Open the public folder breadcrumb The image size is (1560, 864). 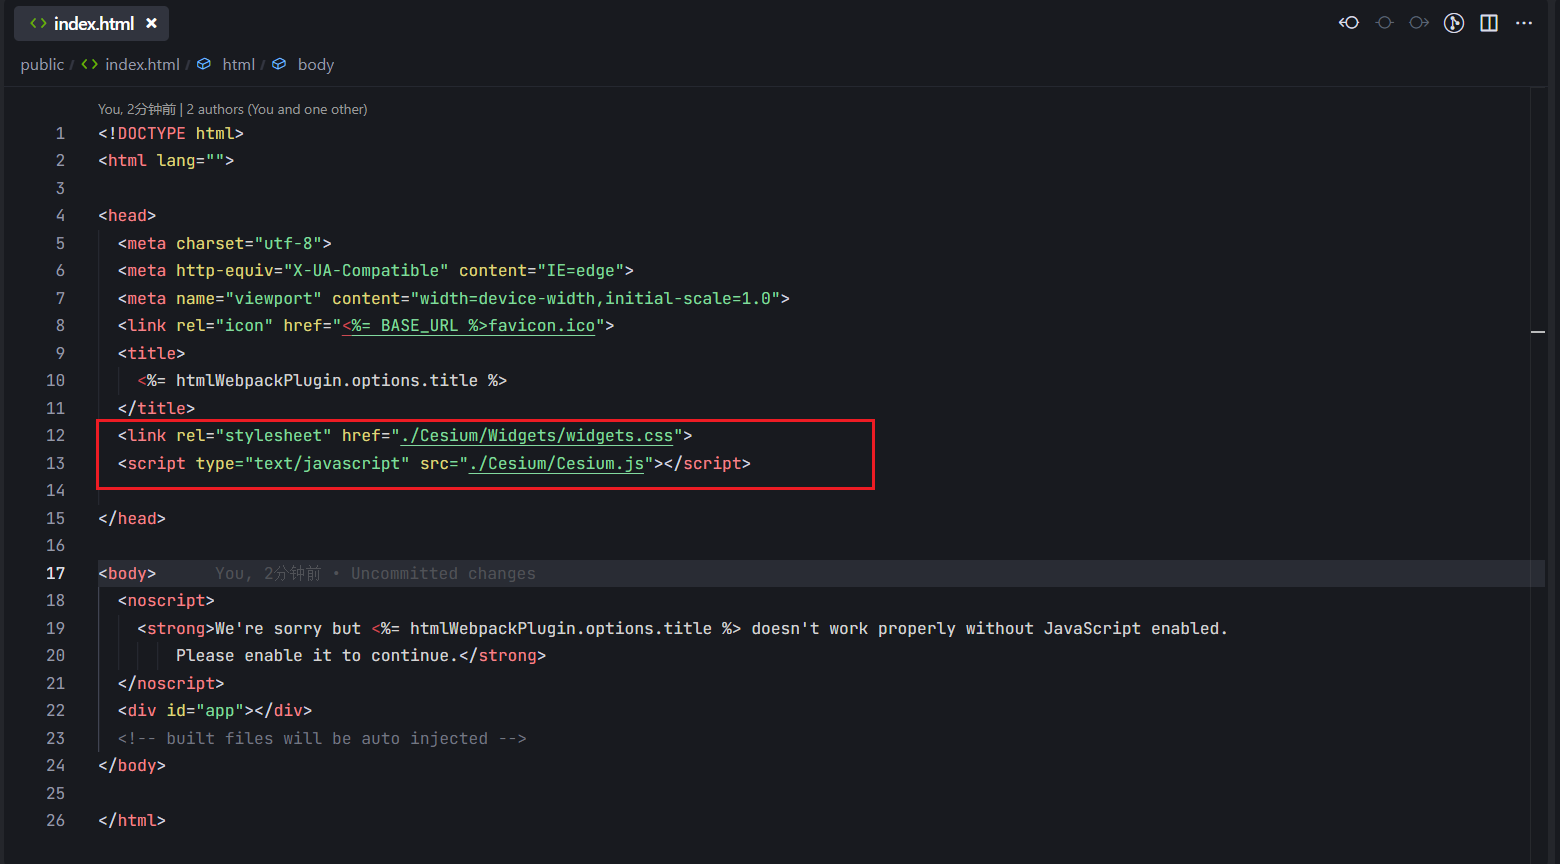[x=42, y=64]
